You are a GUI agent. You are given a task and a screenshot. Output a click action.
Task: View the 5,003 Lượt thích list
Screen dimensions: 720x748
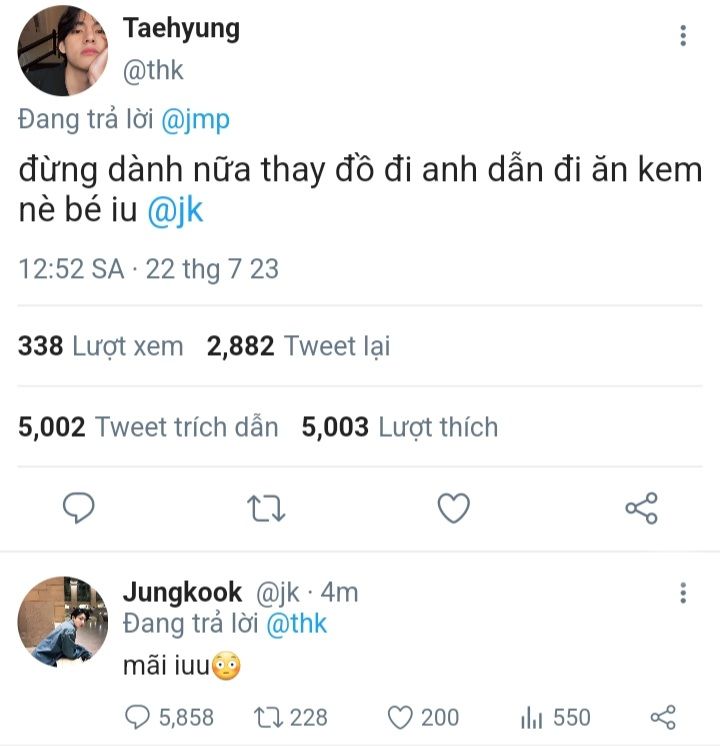[400, 427]
